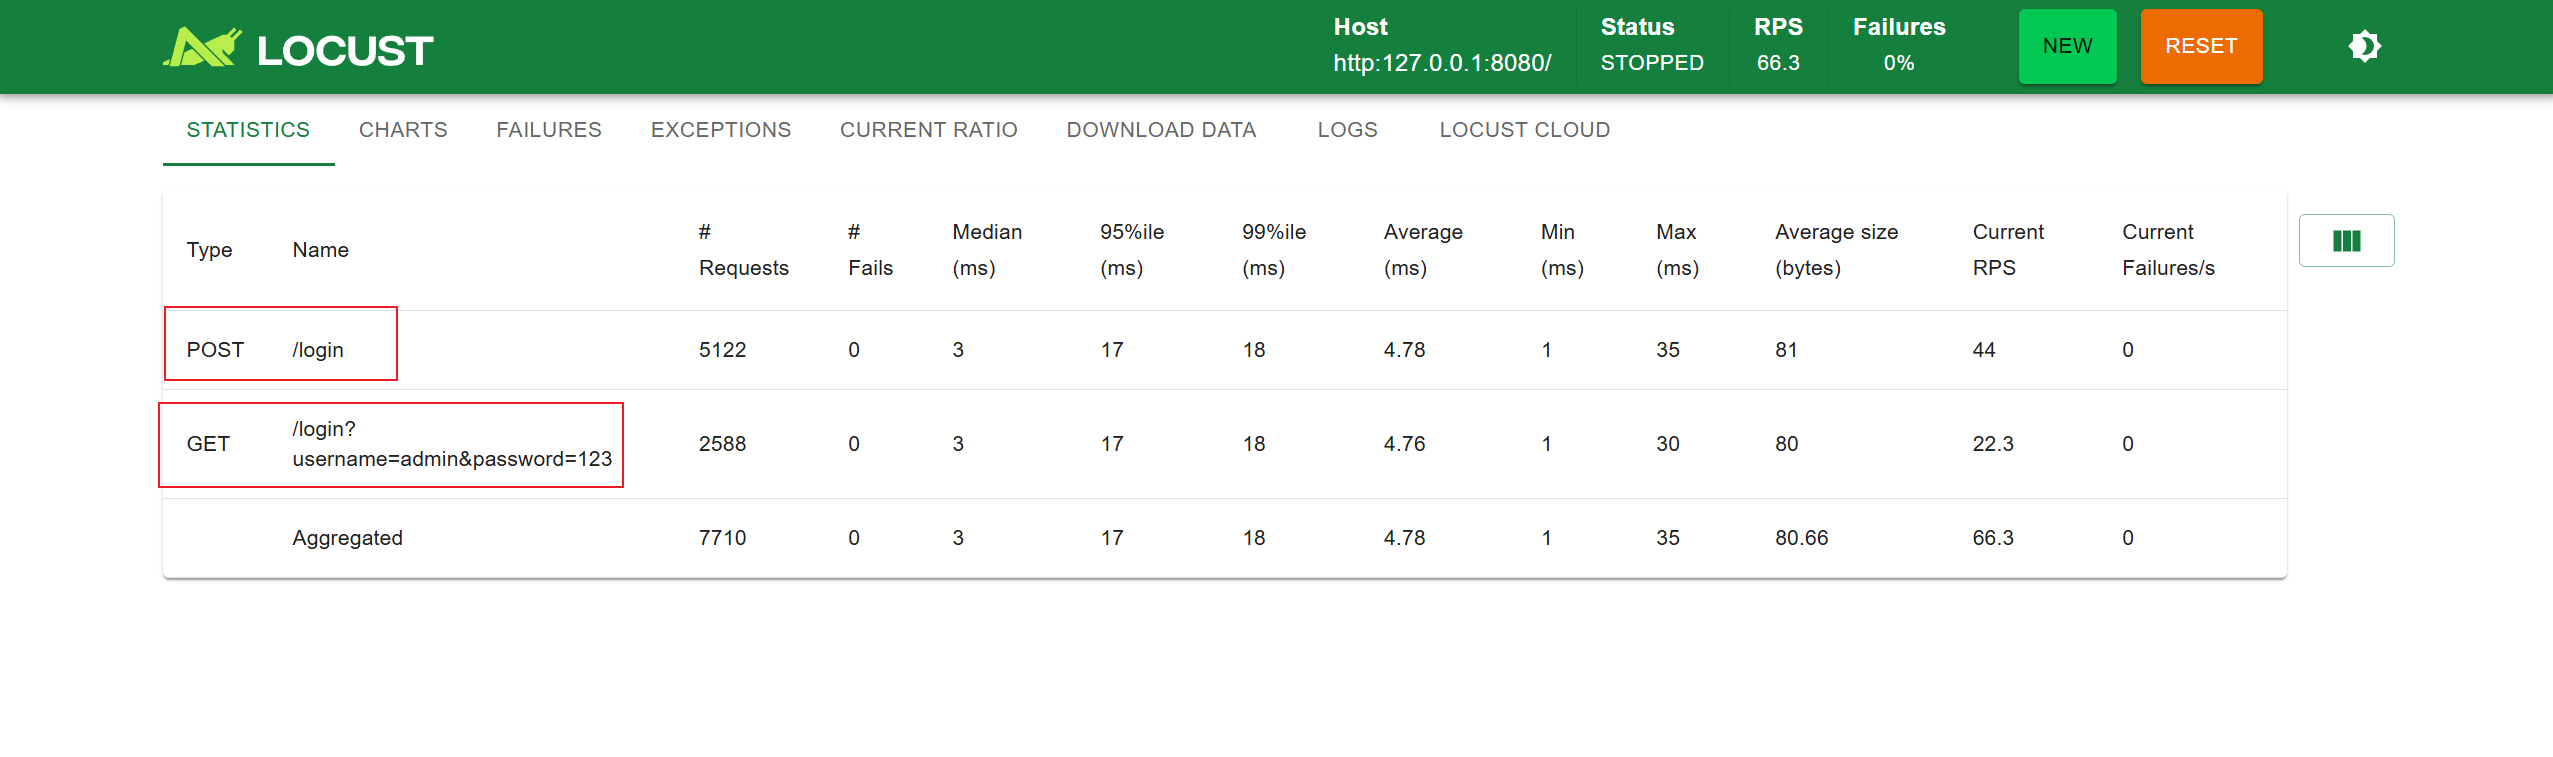
Task: Click the POST /login row name
Action: 318,350
